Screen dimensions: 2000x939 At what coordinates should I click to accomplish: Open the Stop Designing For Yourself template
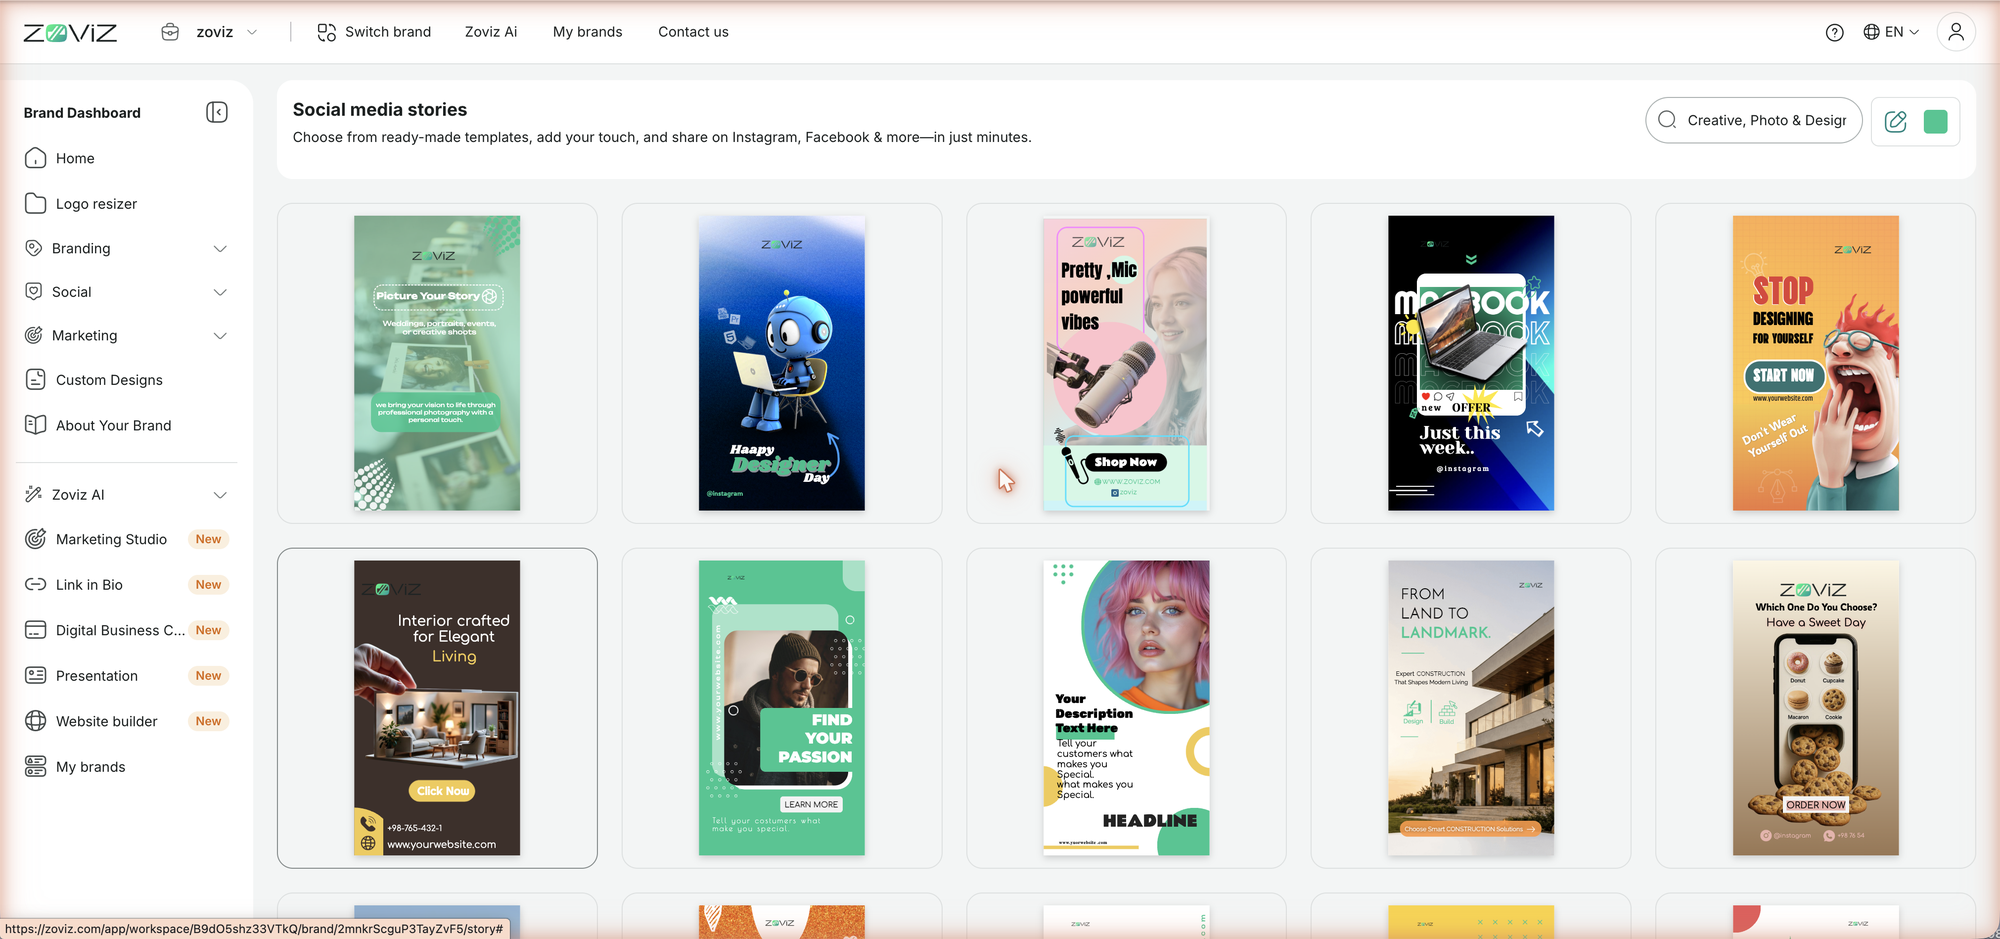pos(1816,363)
